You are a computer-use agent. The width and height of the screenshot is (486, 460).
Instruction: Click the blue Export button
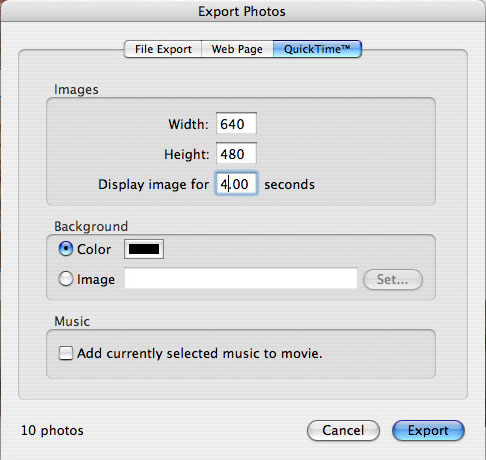428,430
